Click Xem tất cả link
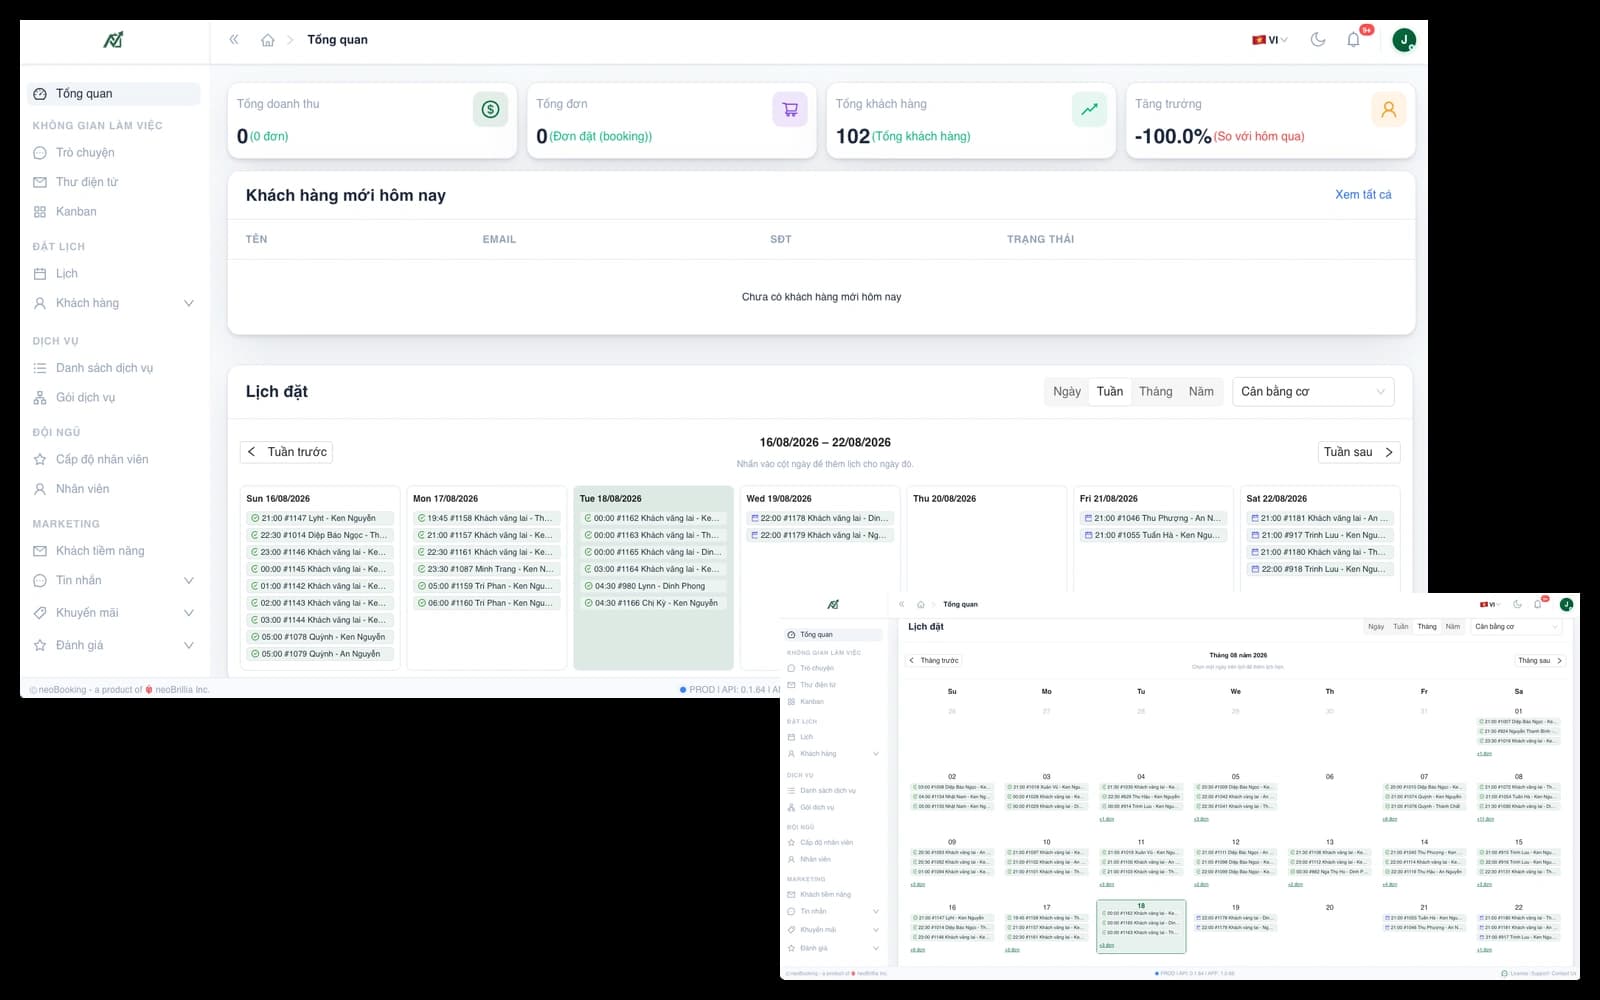1600x1000 pixels. coord(1363,195)
